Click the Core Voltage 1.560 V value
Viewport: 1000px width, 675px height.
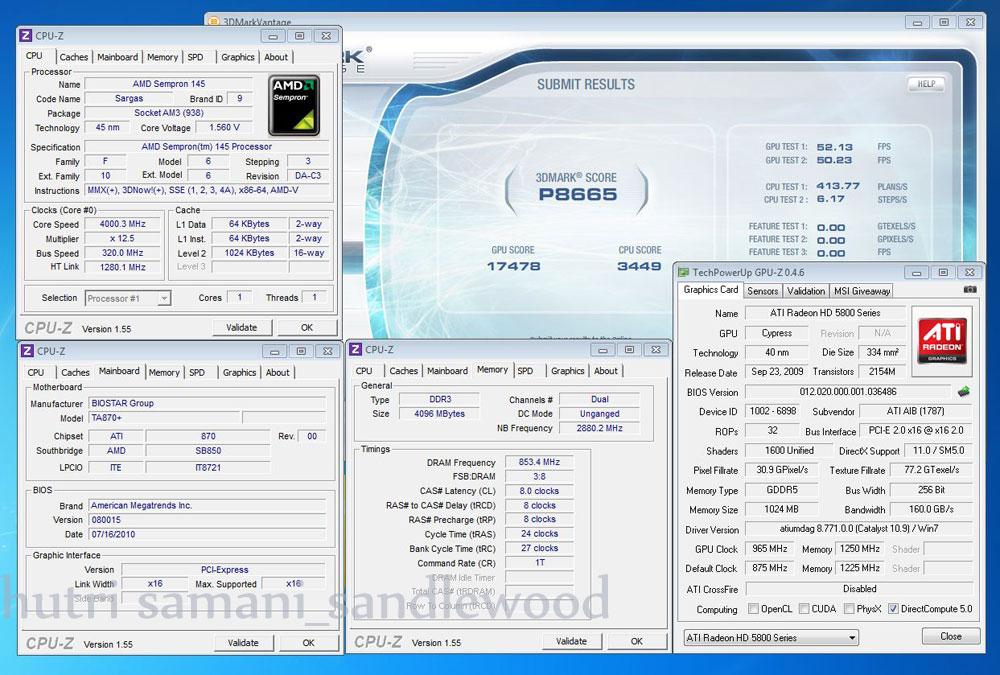[x=224, y=128]
